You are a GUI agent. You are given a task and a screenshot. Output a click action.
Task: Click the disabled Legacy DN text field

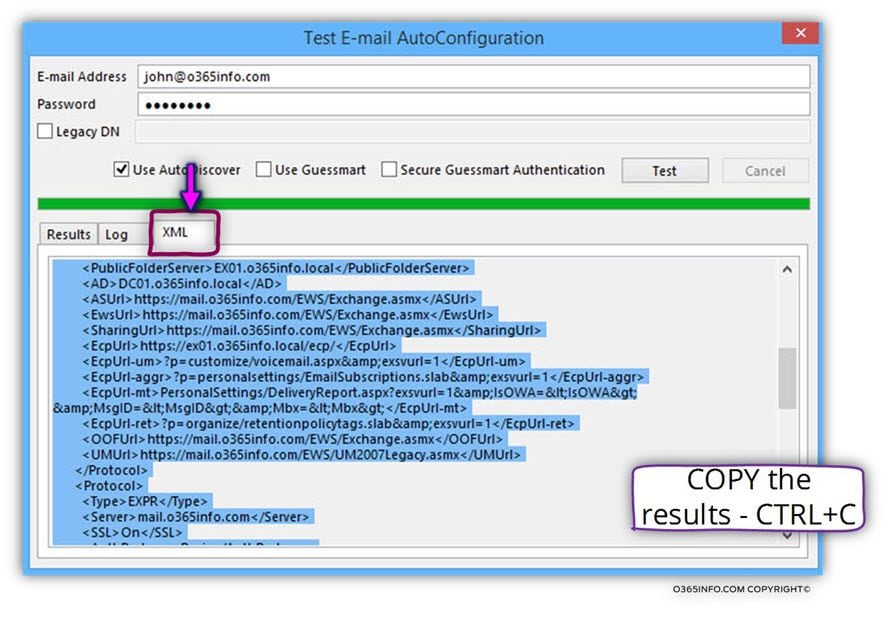[472, 132]
